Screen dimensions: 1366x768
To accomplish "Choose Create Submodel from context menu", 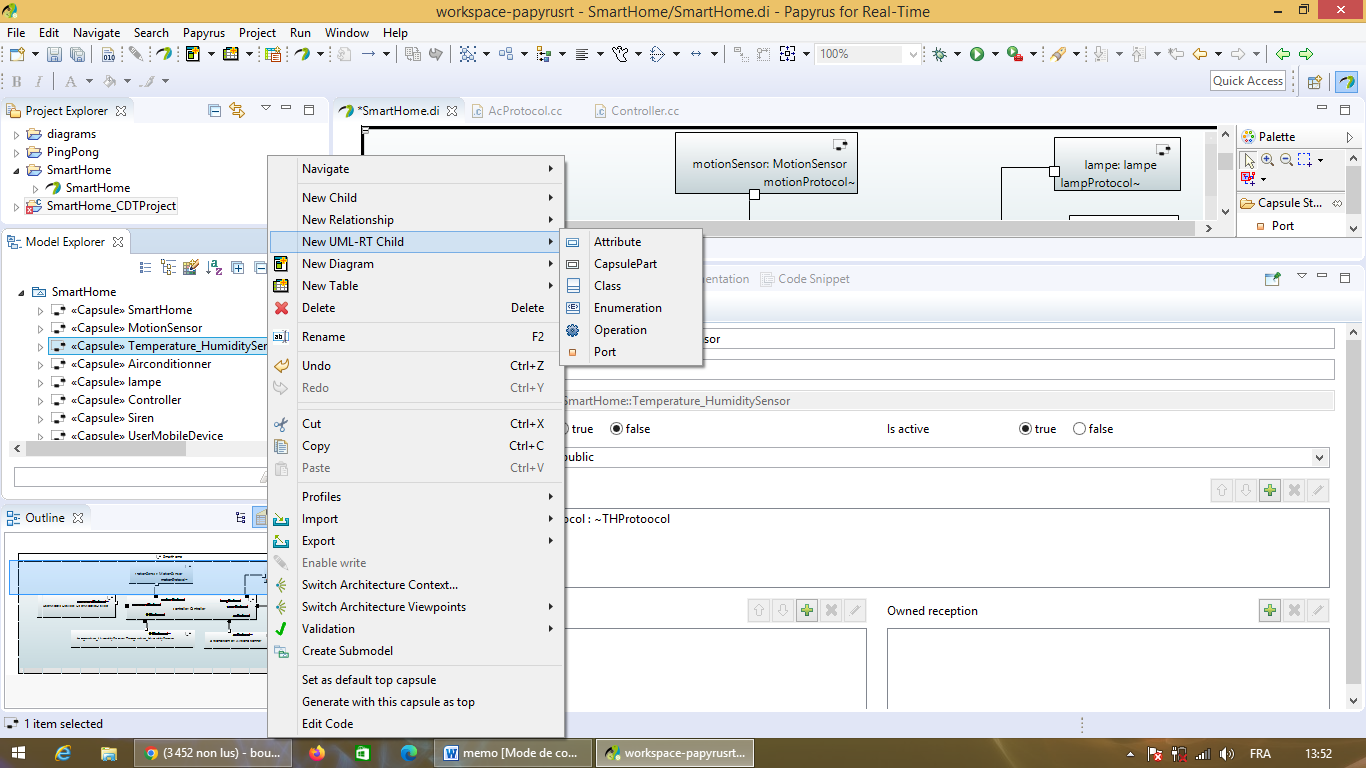I will 415,651.
